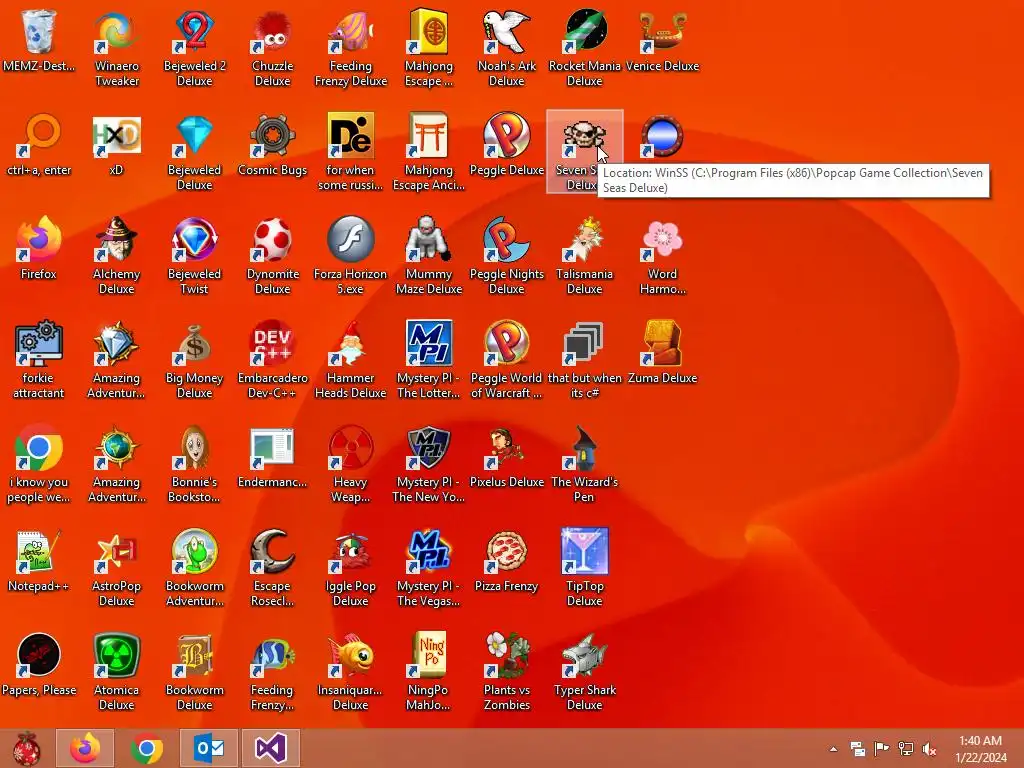
Task: Select the Atomica Deluxe icon
Action: [x=116, y=655]
